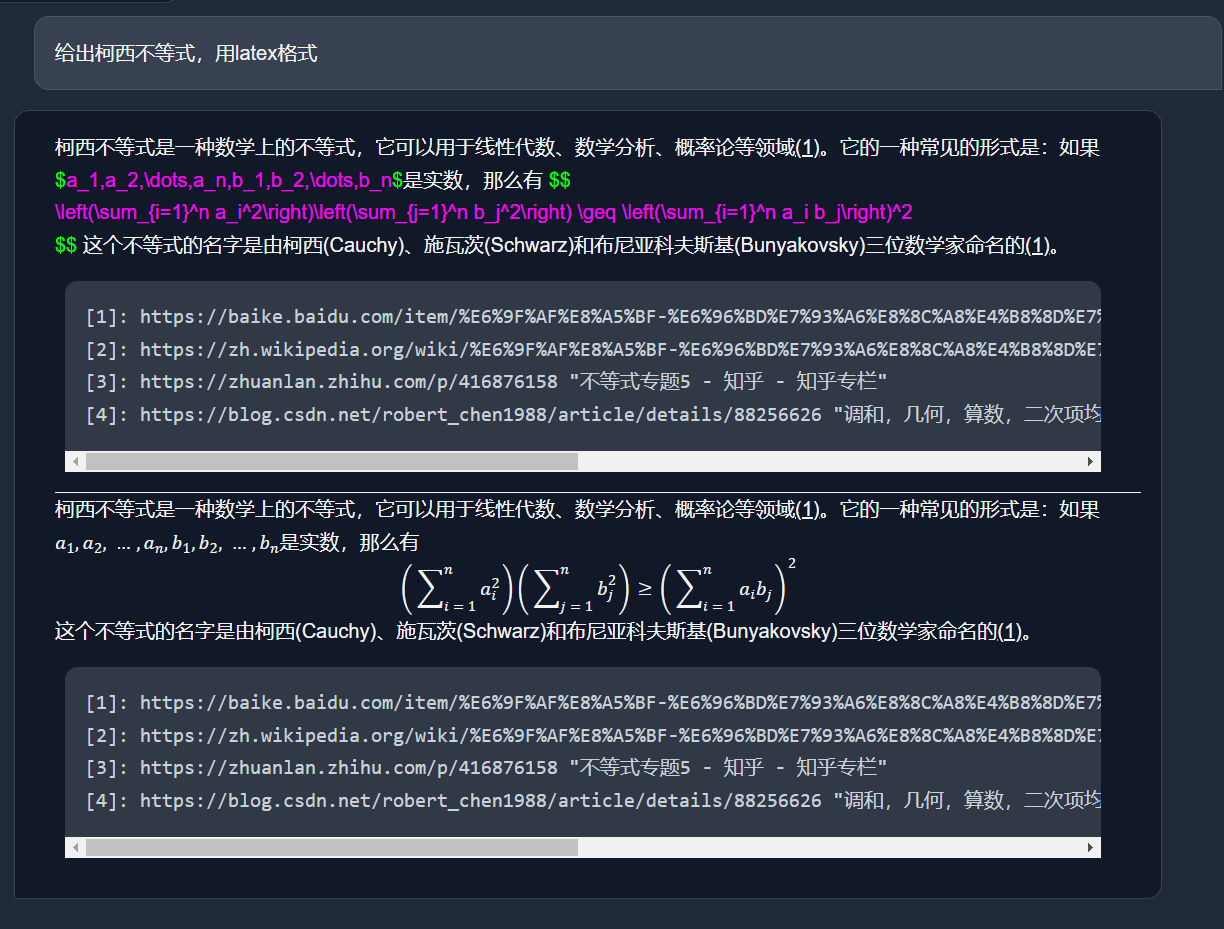Click rendered variables a₁, a₂, …, bₙ line
This screenshot has width=1224, height=929.
[167, 545]
